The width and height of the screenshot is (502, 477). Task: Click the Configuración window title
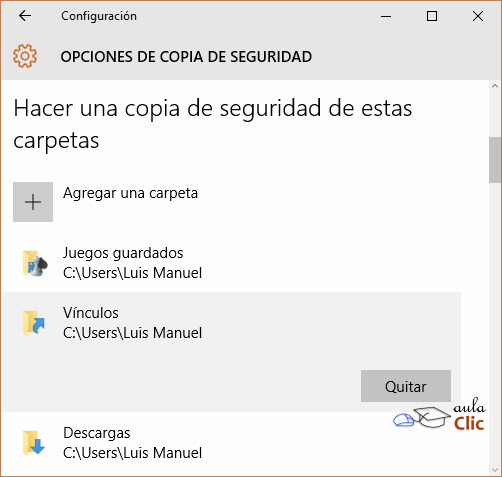click(x=99, y=16)
